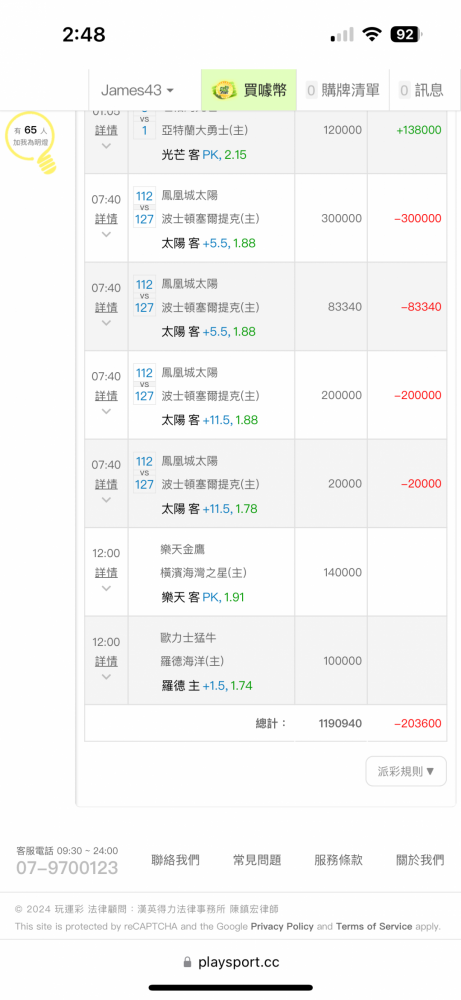This screenshot has height=1000, width=461.
Task: Open 詳情 for the 300000 Suns bet
Action: (106, 219)
